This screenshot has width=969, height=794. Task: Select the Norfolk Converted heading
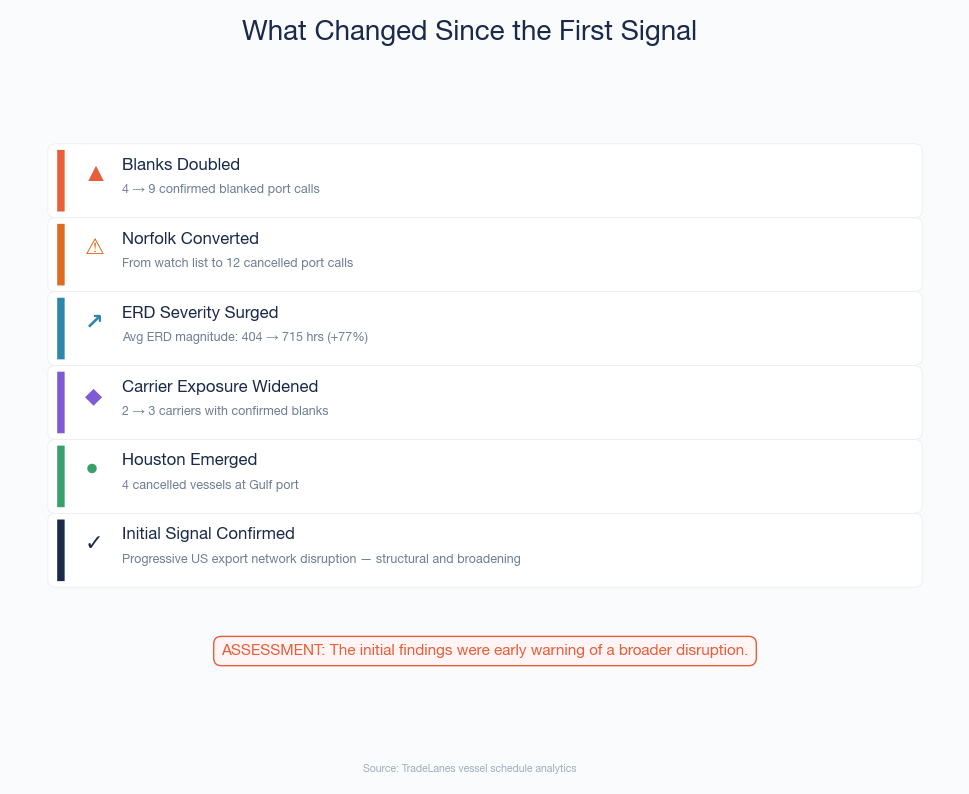click(190, 238)
